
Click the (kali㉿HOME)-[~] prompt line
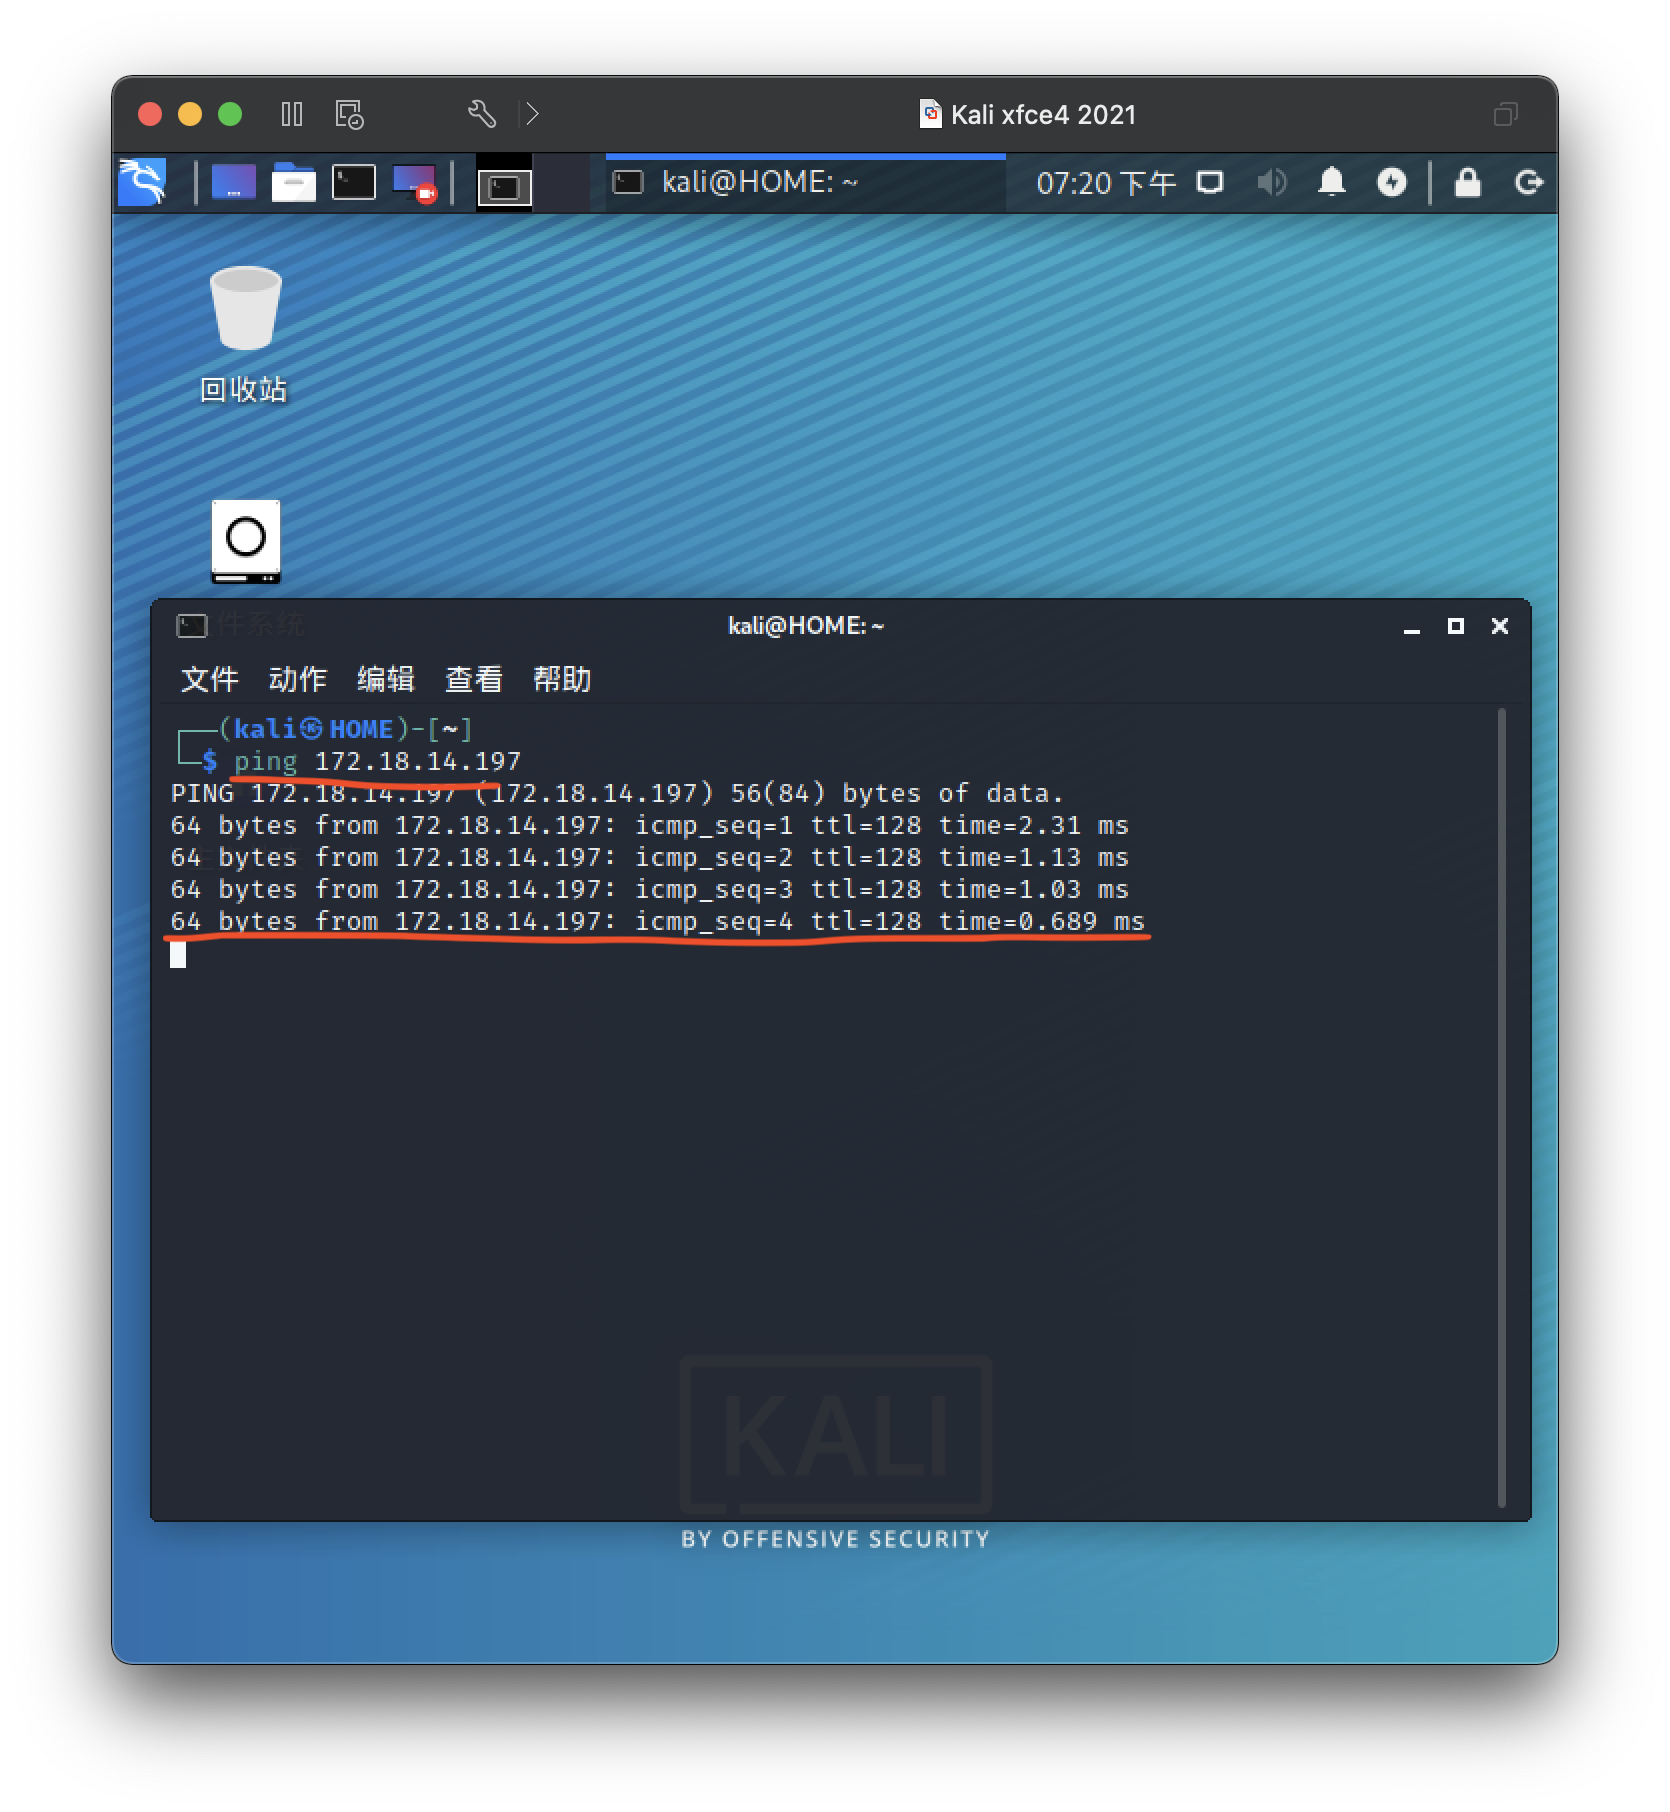click(x=345, y=729)
